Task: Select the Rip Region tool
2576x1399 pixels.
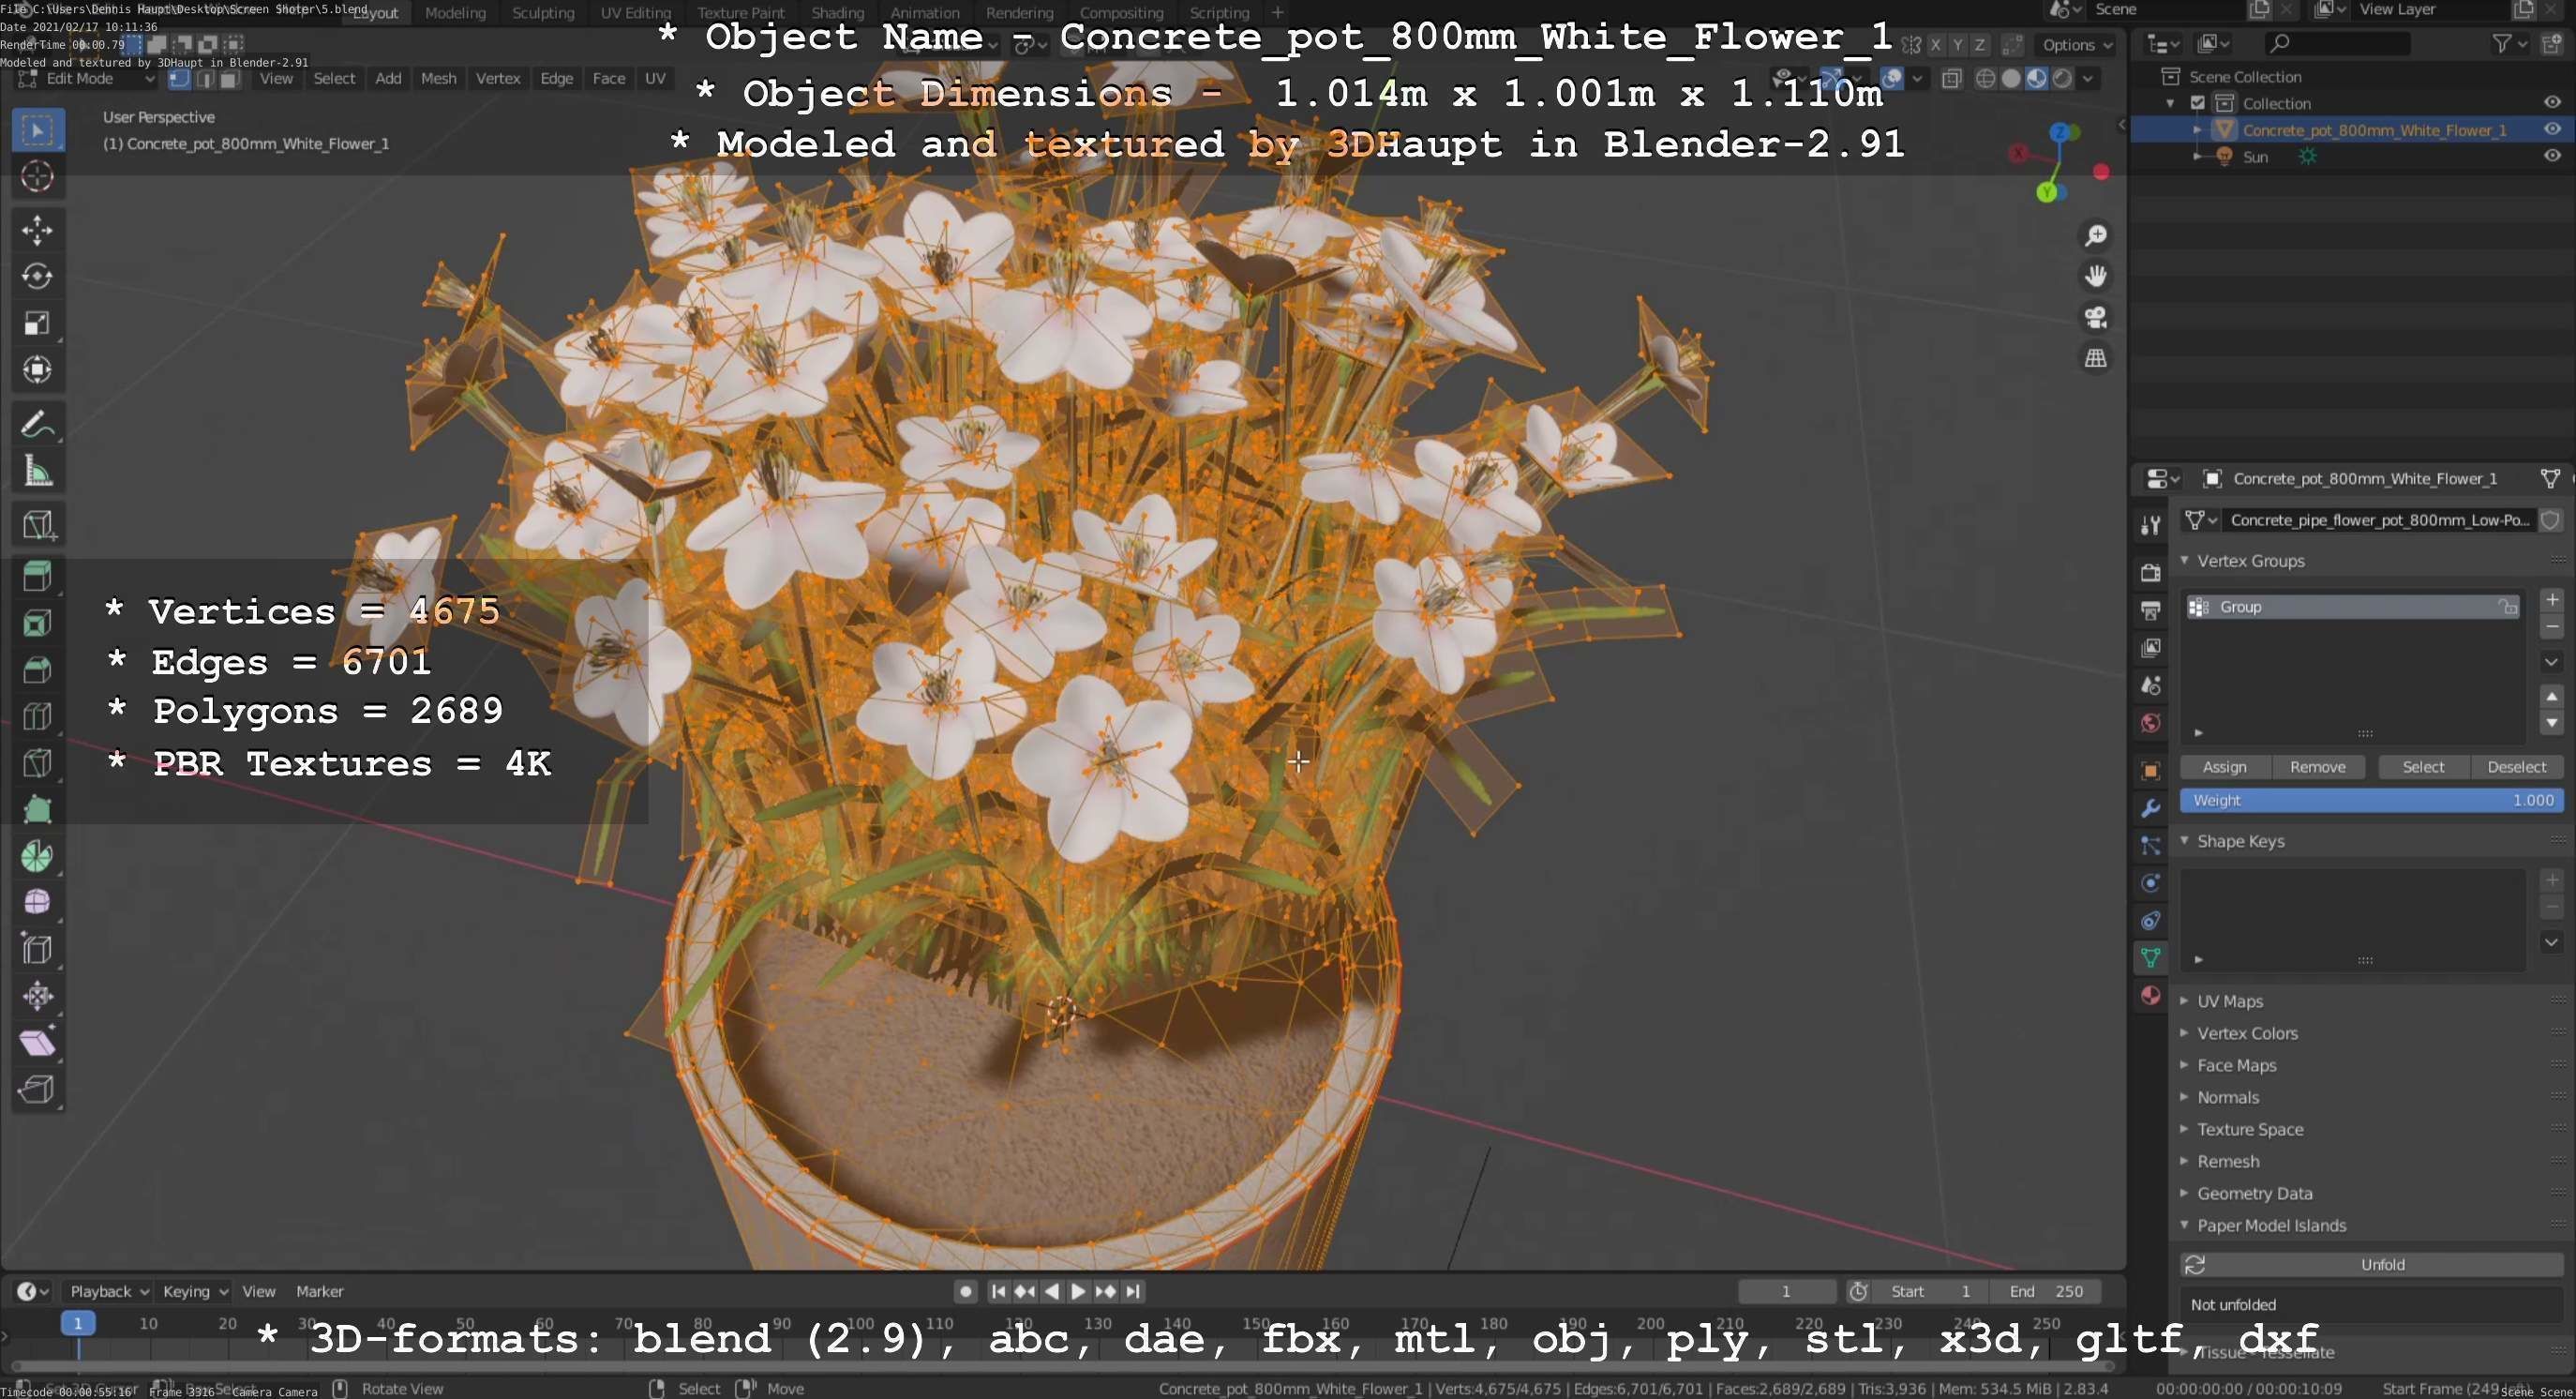Action: (x=37, y=1089)
